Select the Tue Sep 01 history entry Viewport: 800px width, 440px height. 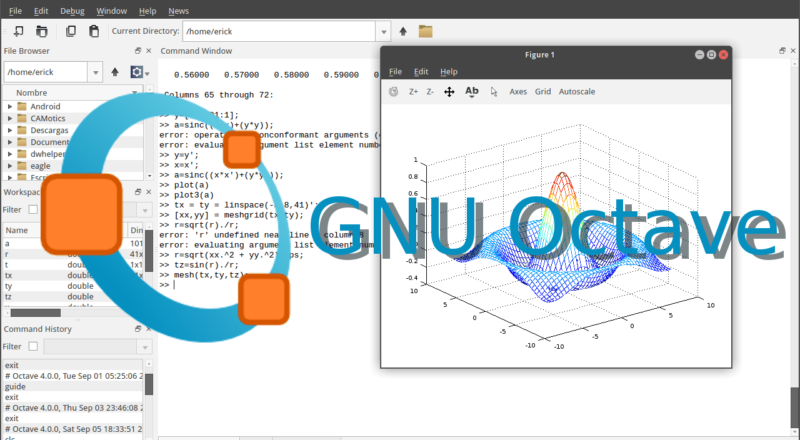click(x=73, y=376)
